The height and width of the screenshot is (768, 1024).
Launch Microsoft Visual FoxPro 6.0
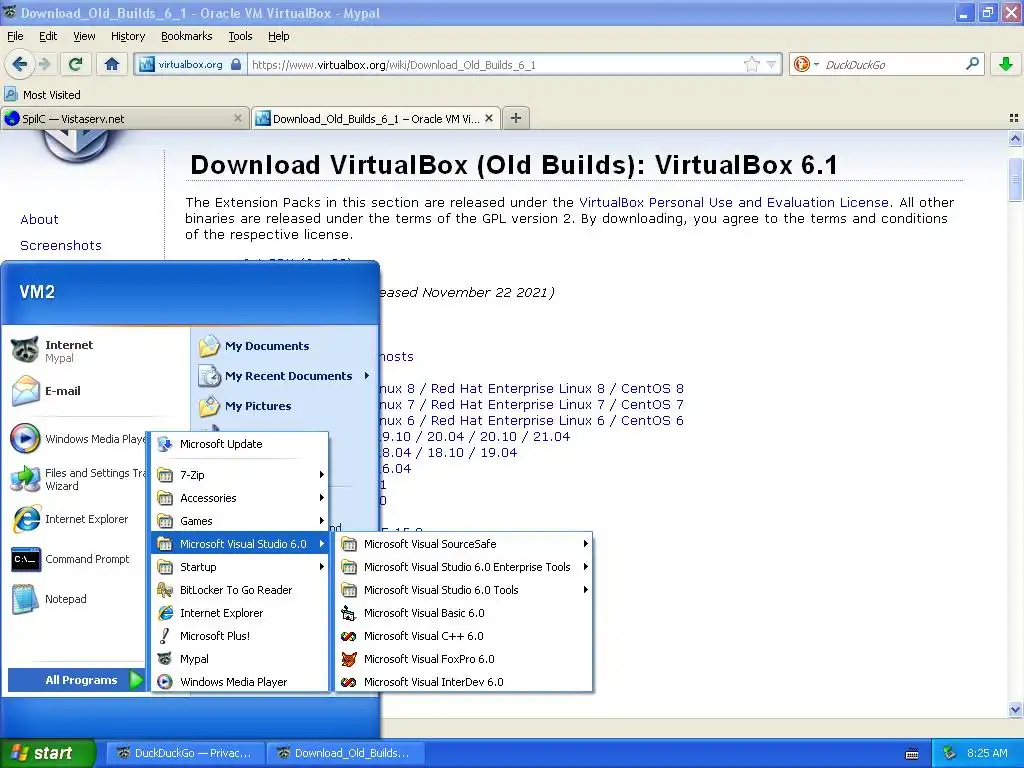[464, 659]
